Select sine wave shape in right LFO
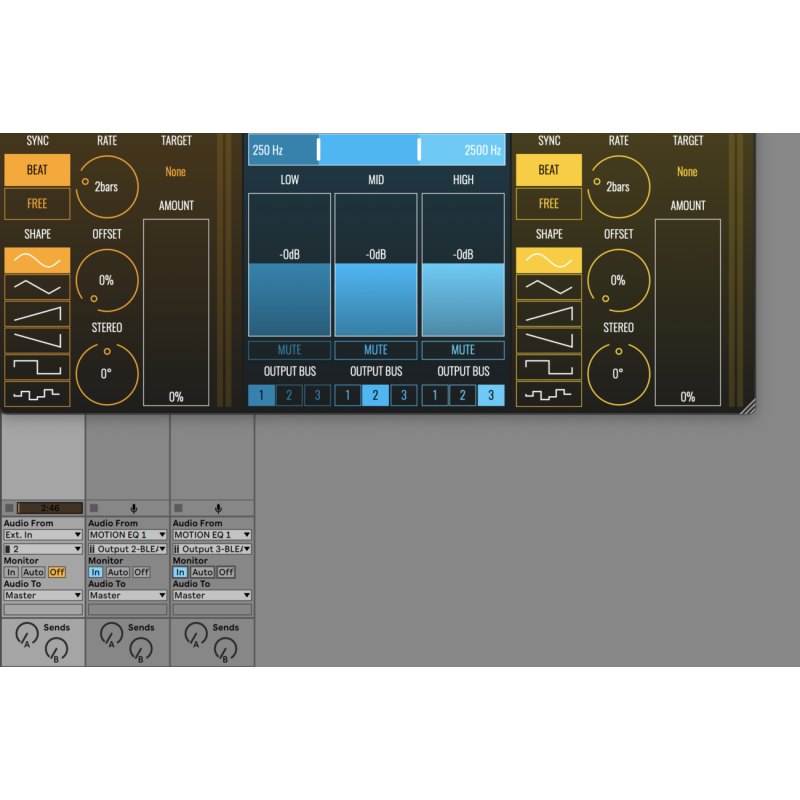 [x=549, y=261]
